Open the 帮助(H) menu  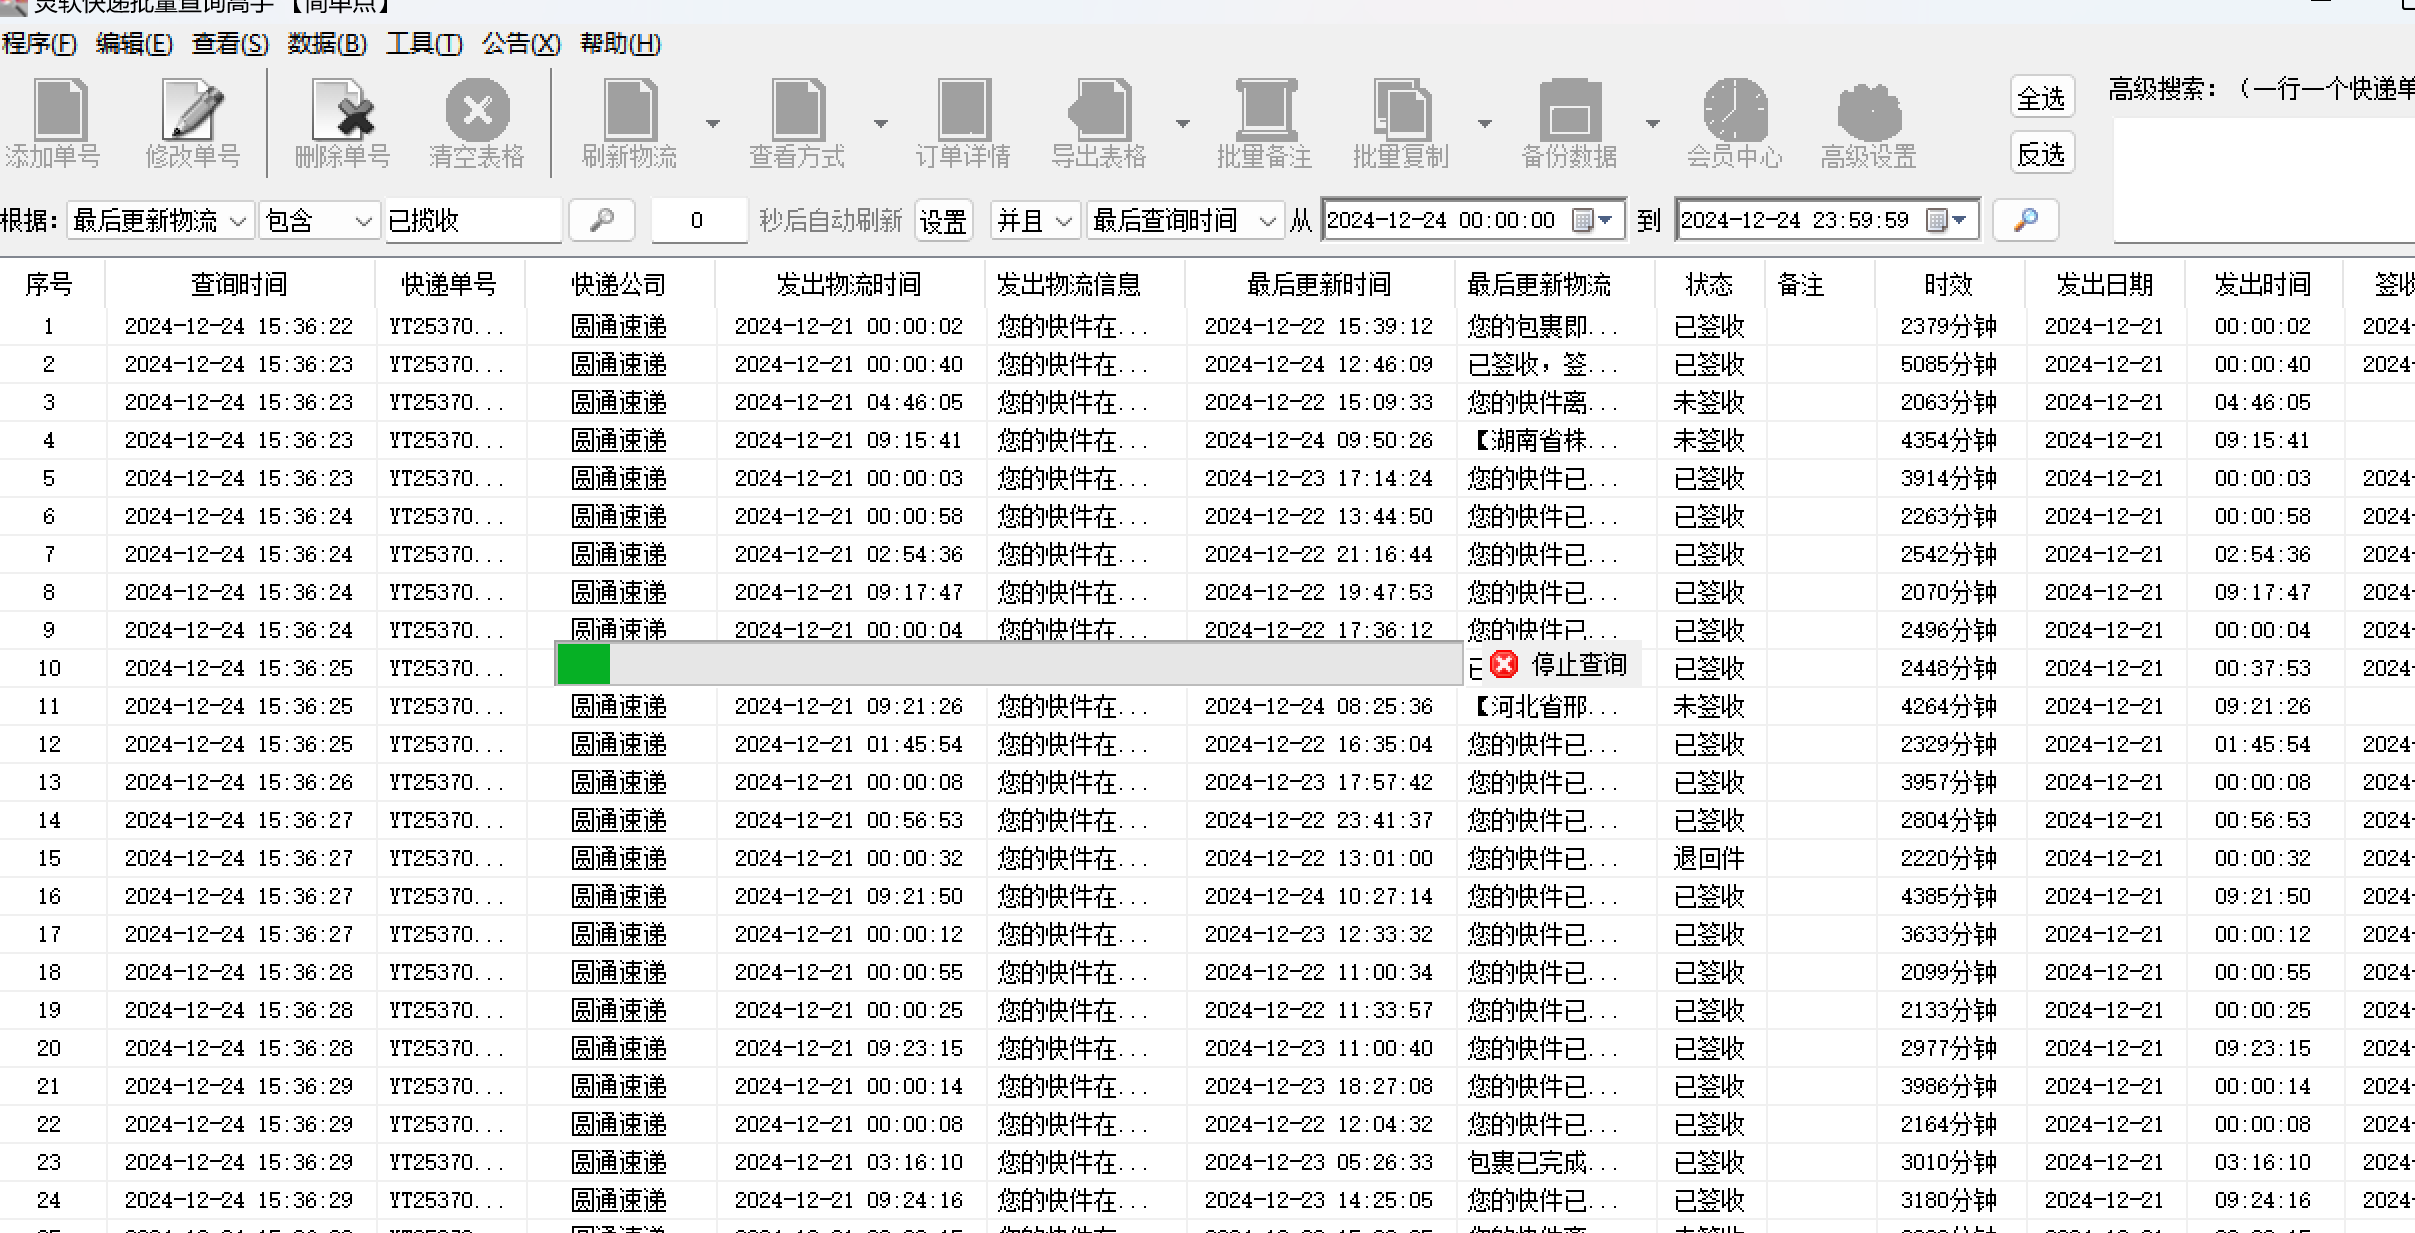click(620, 44)
